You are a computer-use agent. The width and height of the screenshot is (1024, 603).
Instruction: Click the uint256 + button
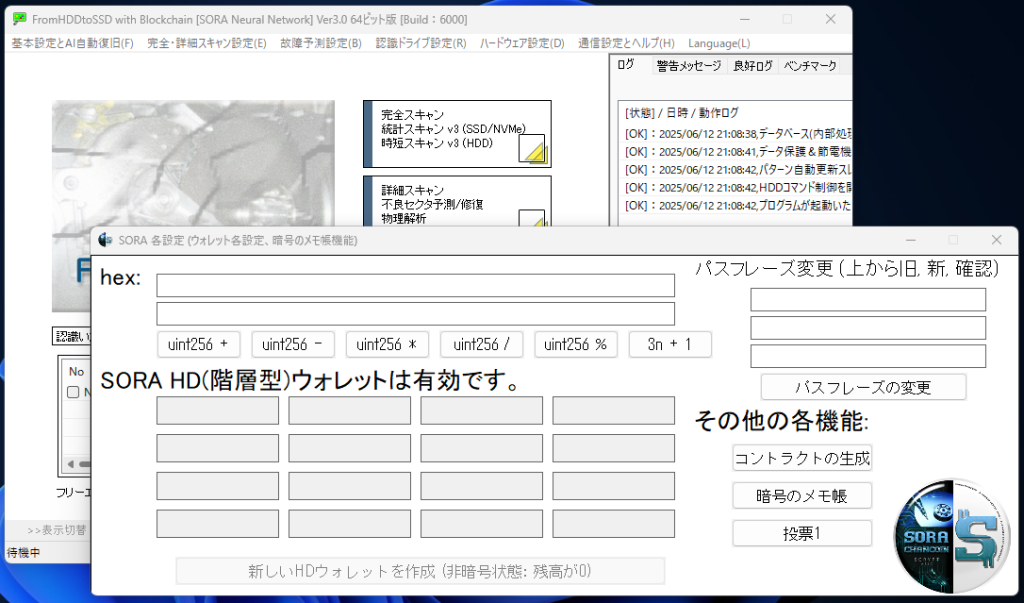point(199,344)
